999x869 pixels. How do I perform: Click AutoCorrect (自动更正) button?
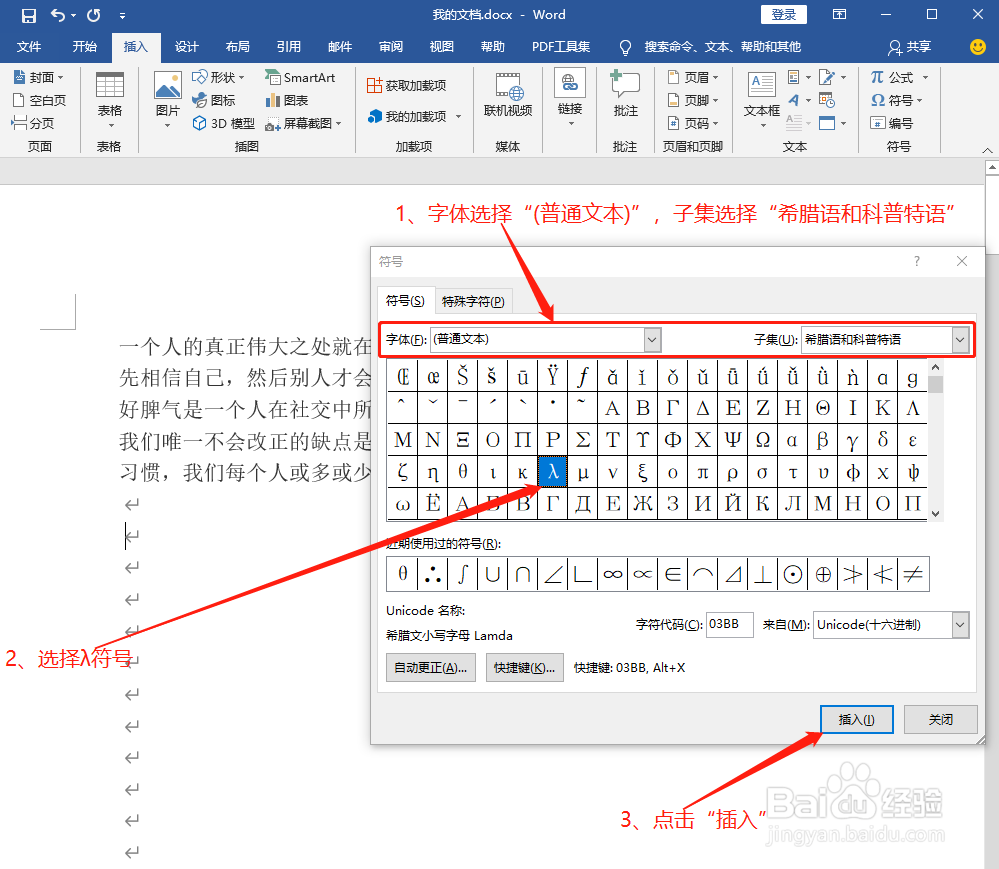click(x=431, y=668)
